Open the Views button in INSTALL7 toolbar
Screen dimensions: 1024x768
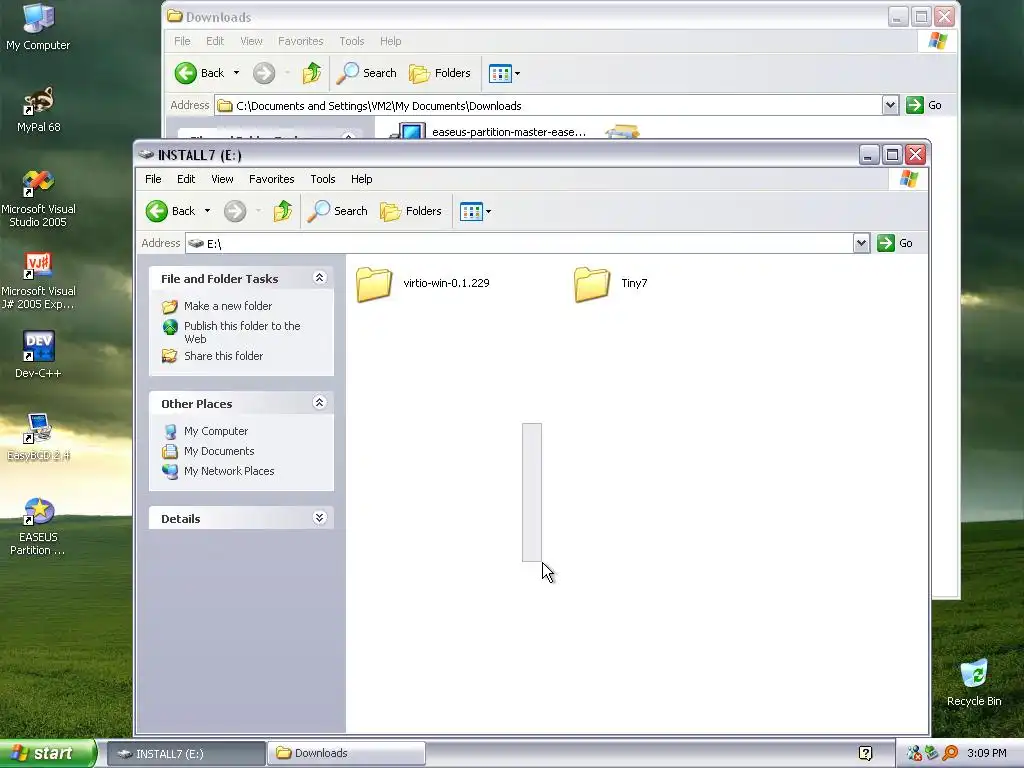click(x=471, y=212)
